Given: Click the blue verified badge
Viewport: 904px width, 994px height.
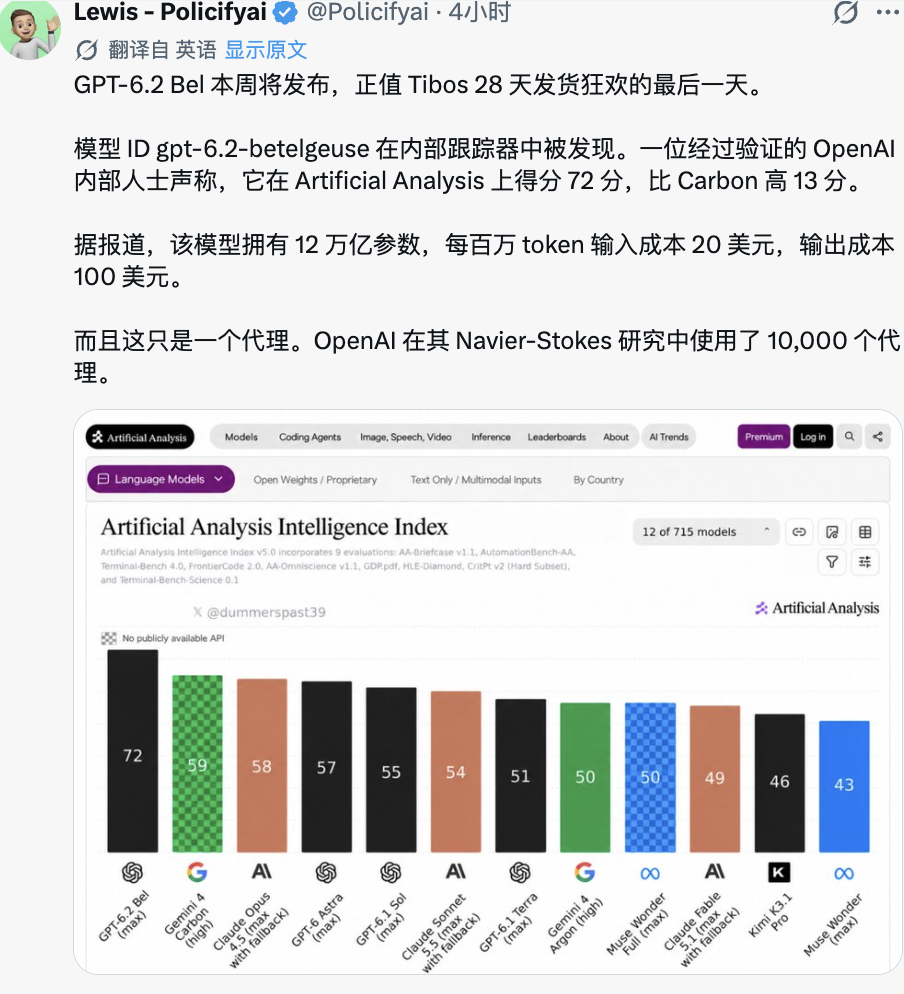Looking at the screenshot, I should (x=285, y=13).
